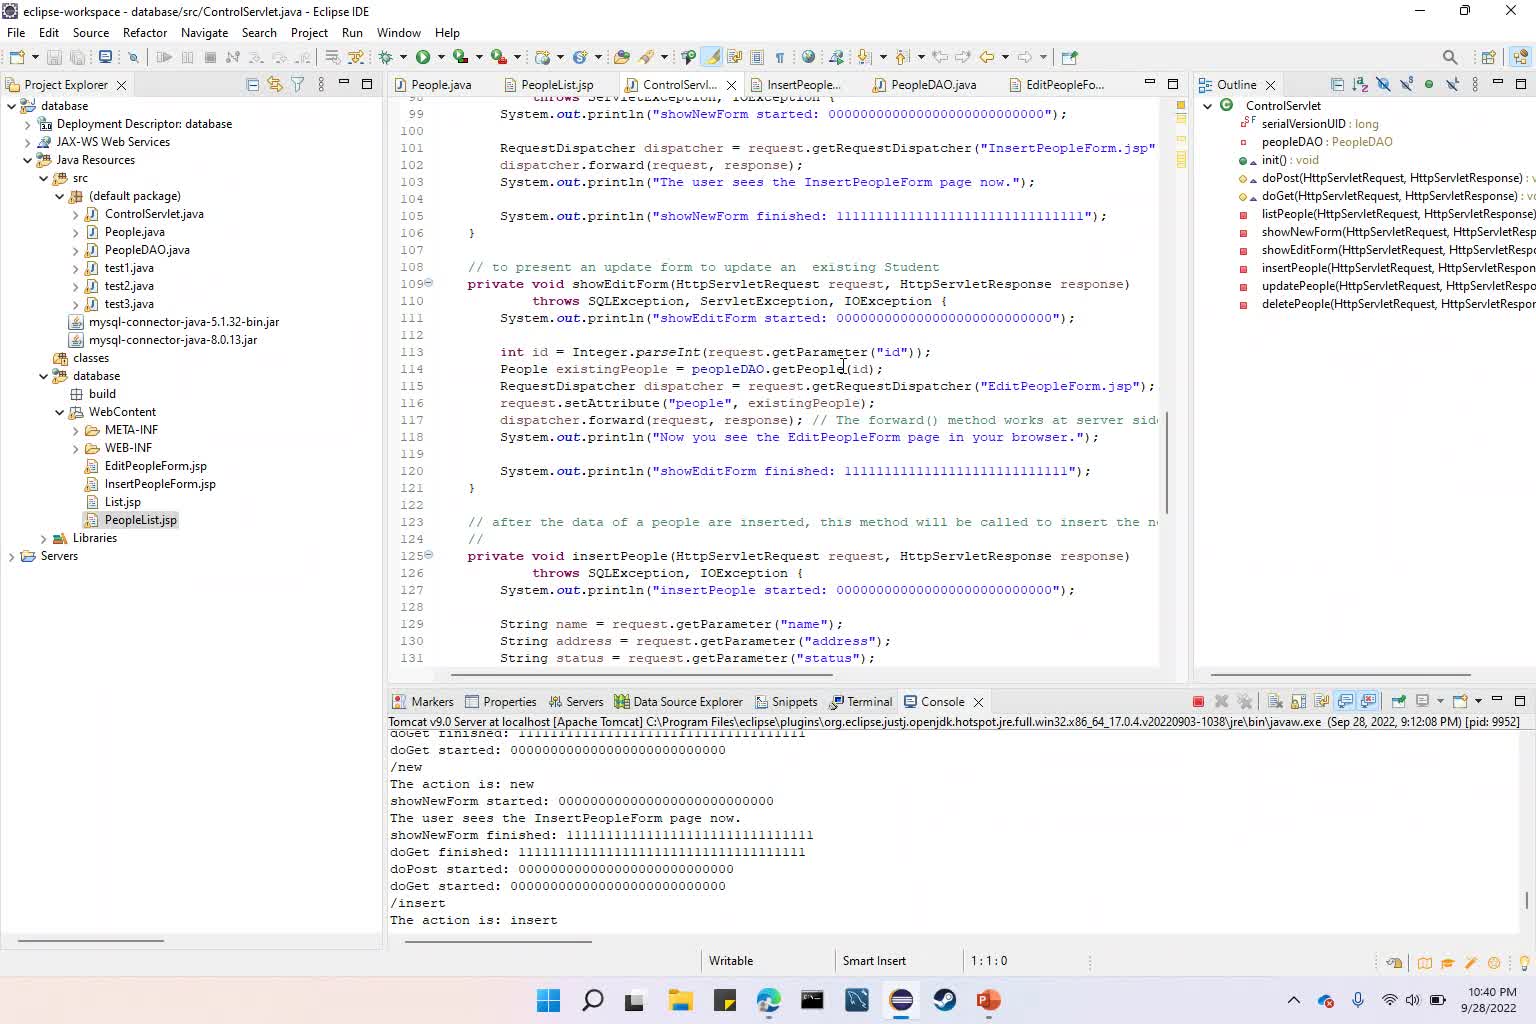Collapse ControlServlet class in Outline

[1207, 106]
